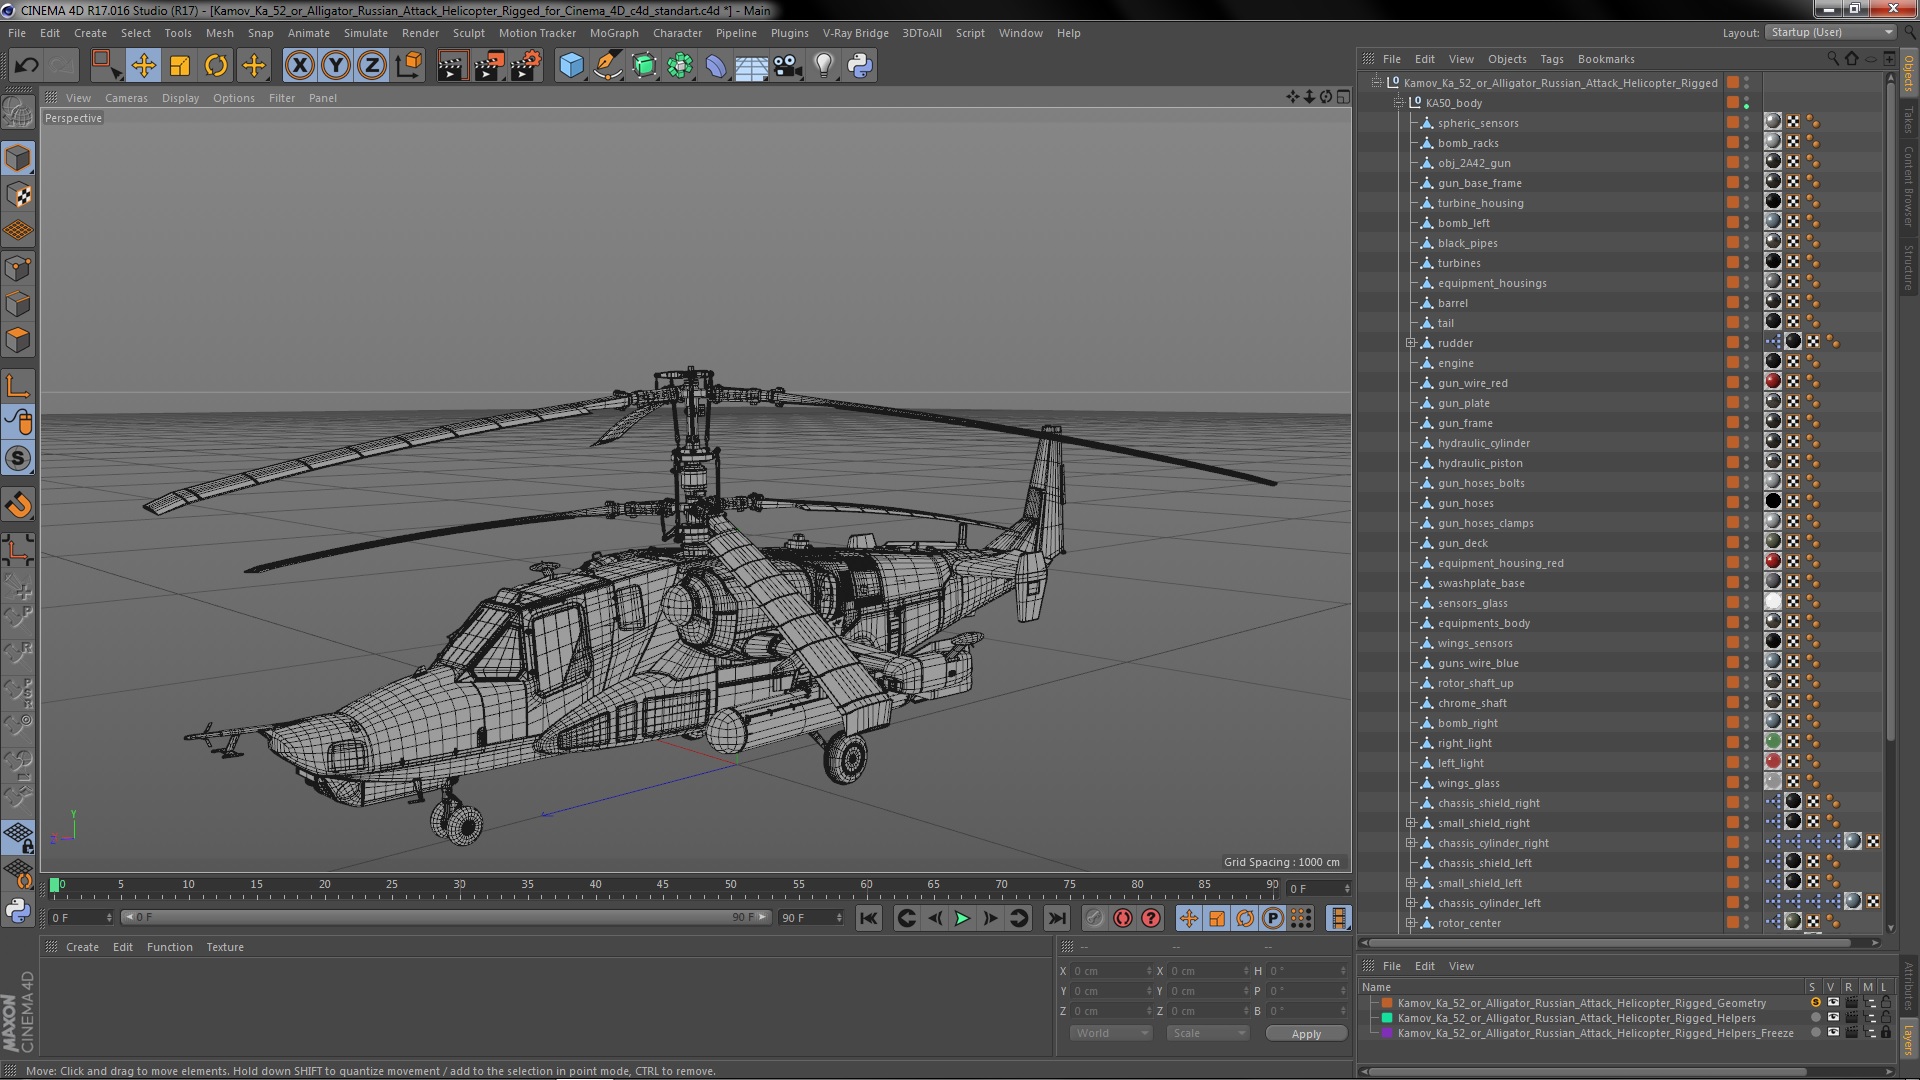Click the Undo arrow icon
This screenshot has height=1080, width=1920.
pyautogui.click(x=26, y=66)
